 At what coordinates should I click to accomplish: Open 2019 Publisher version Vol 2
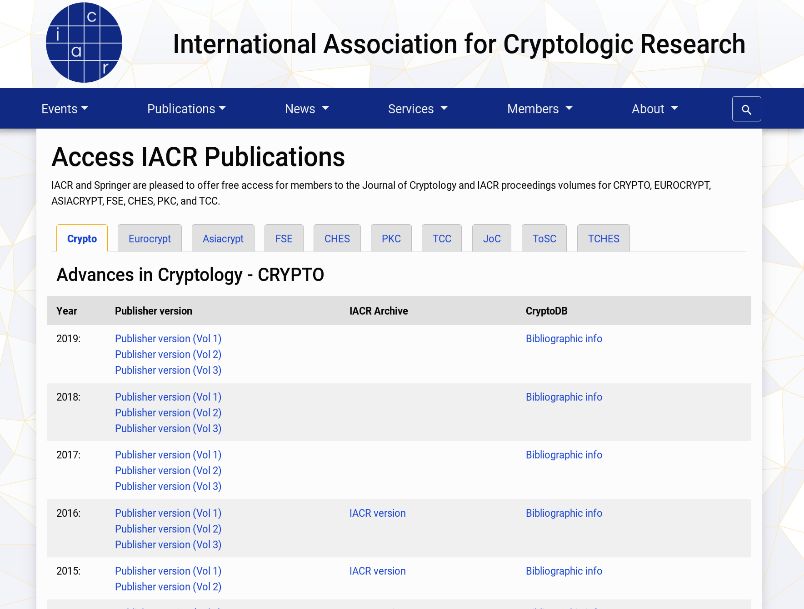click(x=168, y=354)
